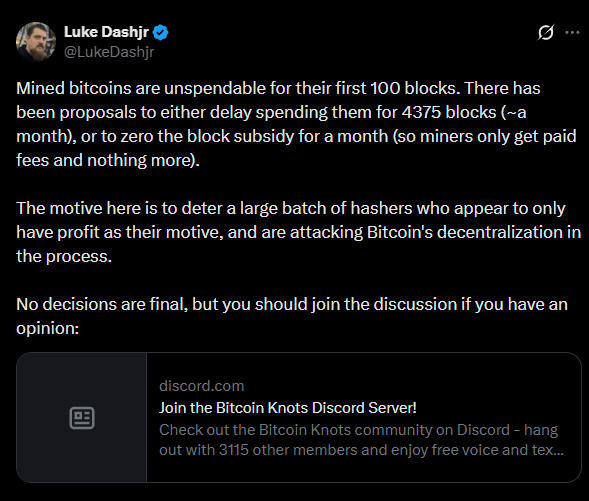Screen dimensions: 589x501
Task: Click the word 'opinion:' above the card
Action: 48,329
